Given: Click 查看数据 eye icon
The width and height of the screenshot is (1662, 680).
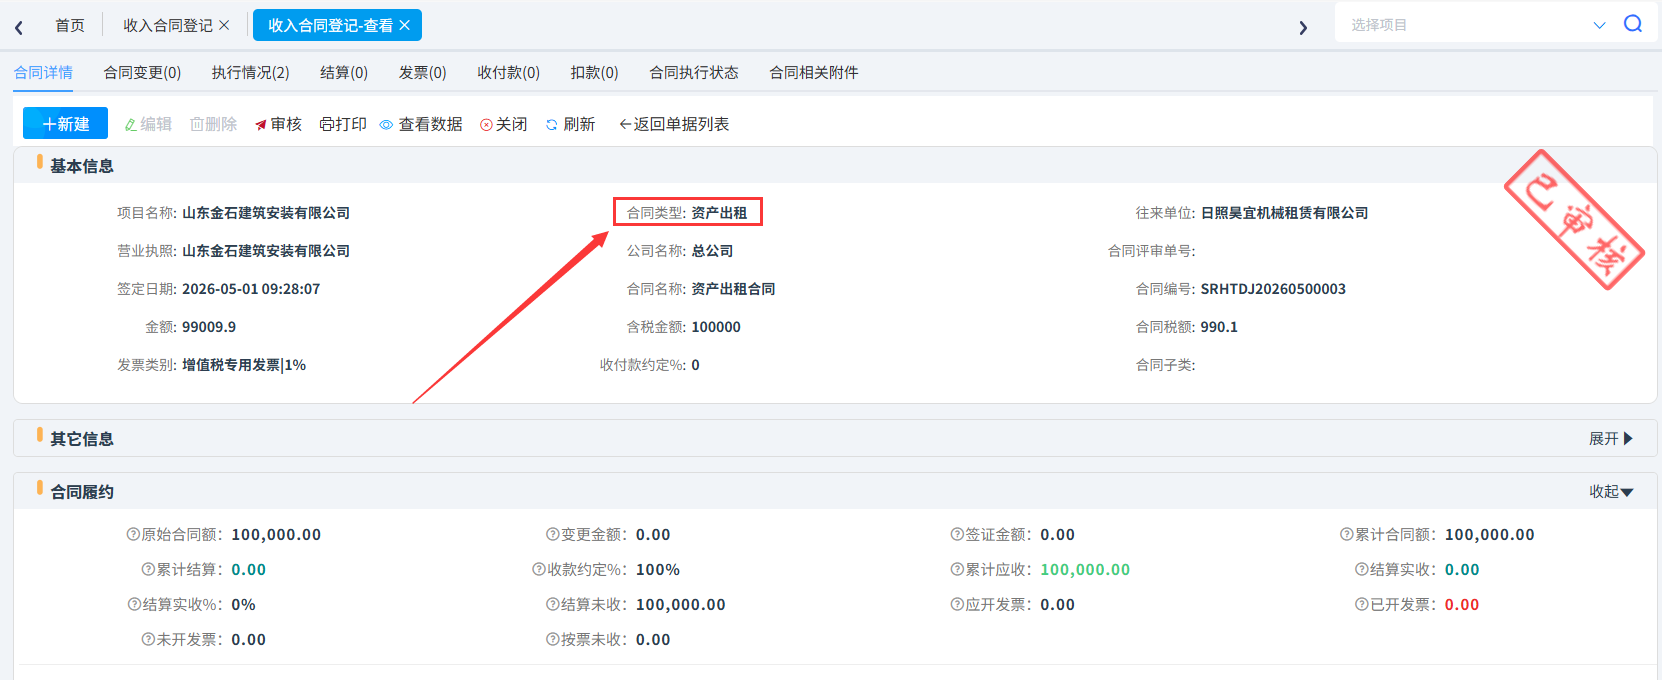Looking at the screenshot, I should (386, 125).
